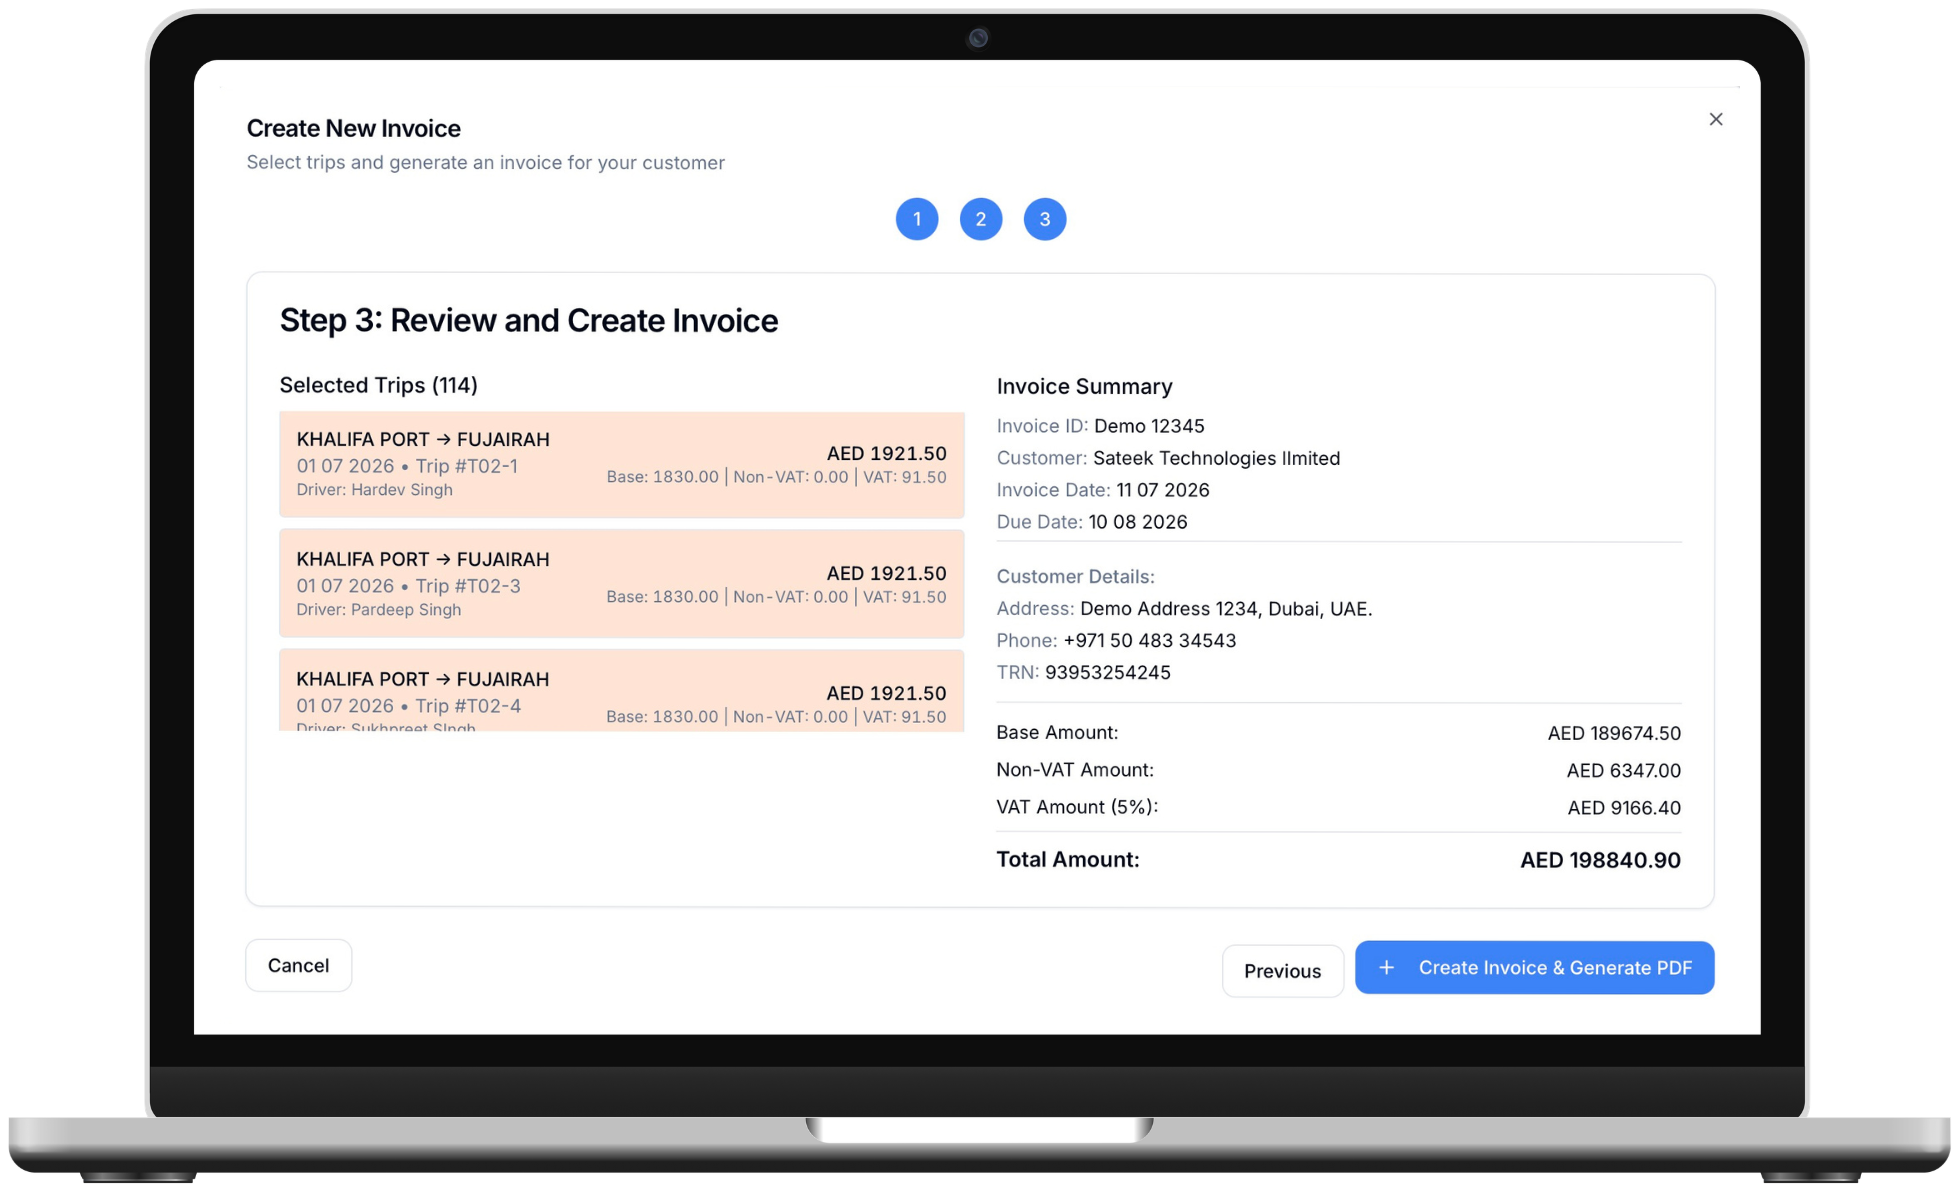Select step 3 indicator
The width and height of the screenshot is (1959, 1192).
point(1044,219)
